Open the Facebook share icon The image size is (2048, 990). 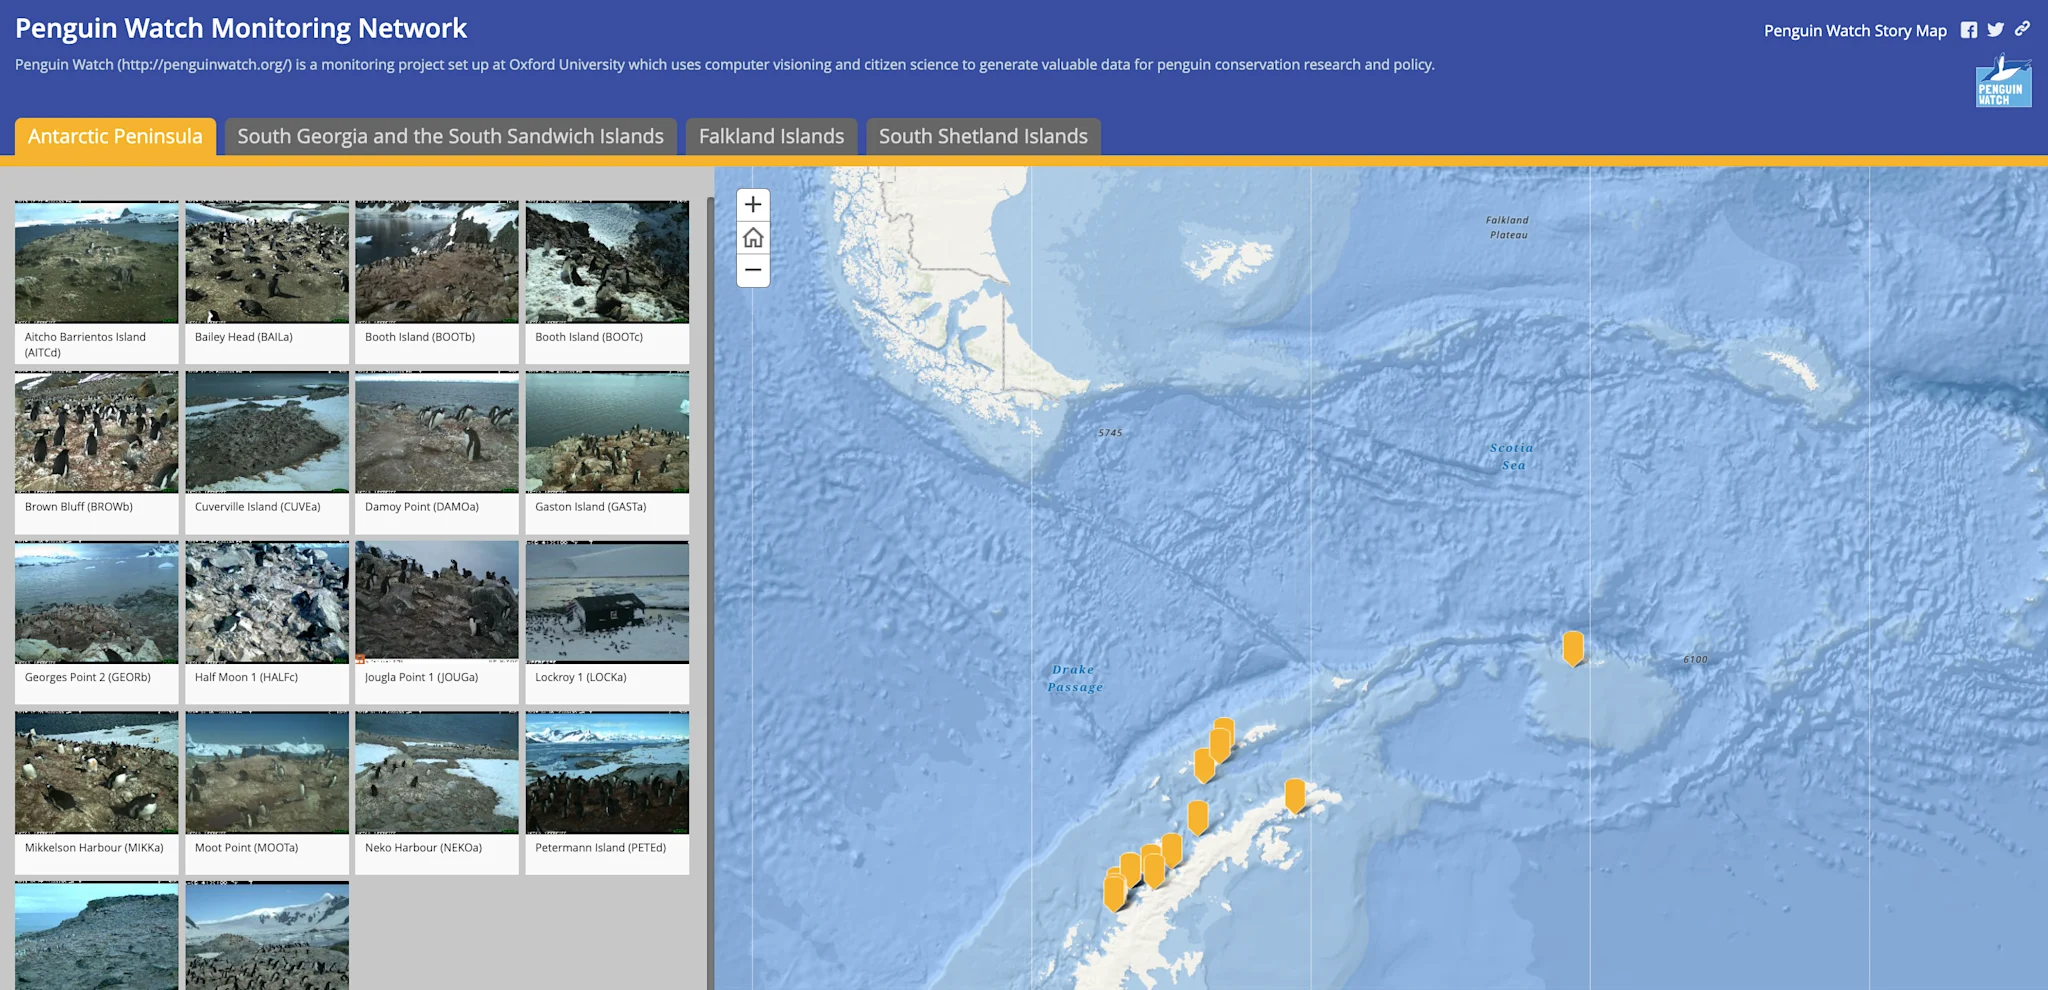click(1968, 30)
